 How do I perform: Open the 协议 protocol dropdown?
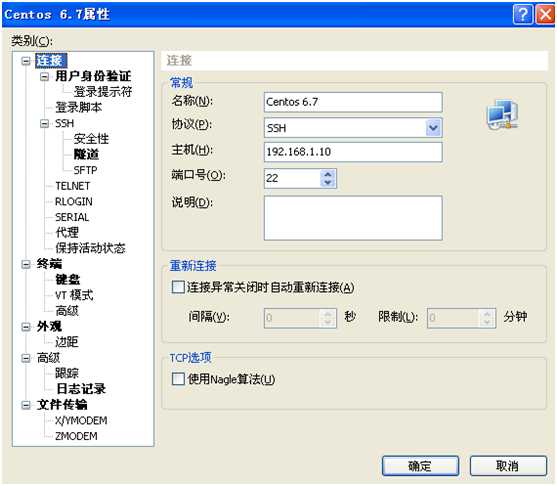click(433, 128)
